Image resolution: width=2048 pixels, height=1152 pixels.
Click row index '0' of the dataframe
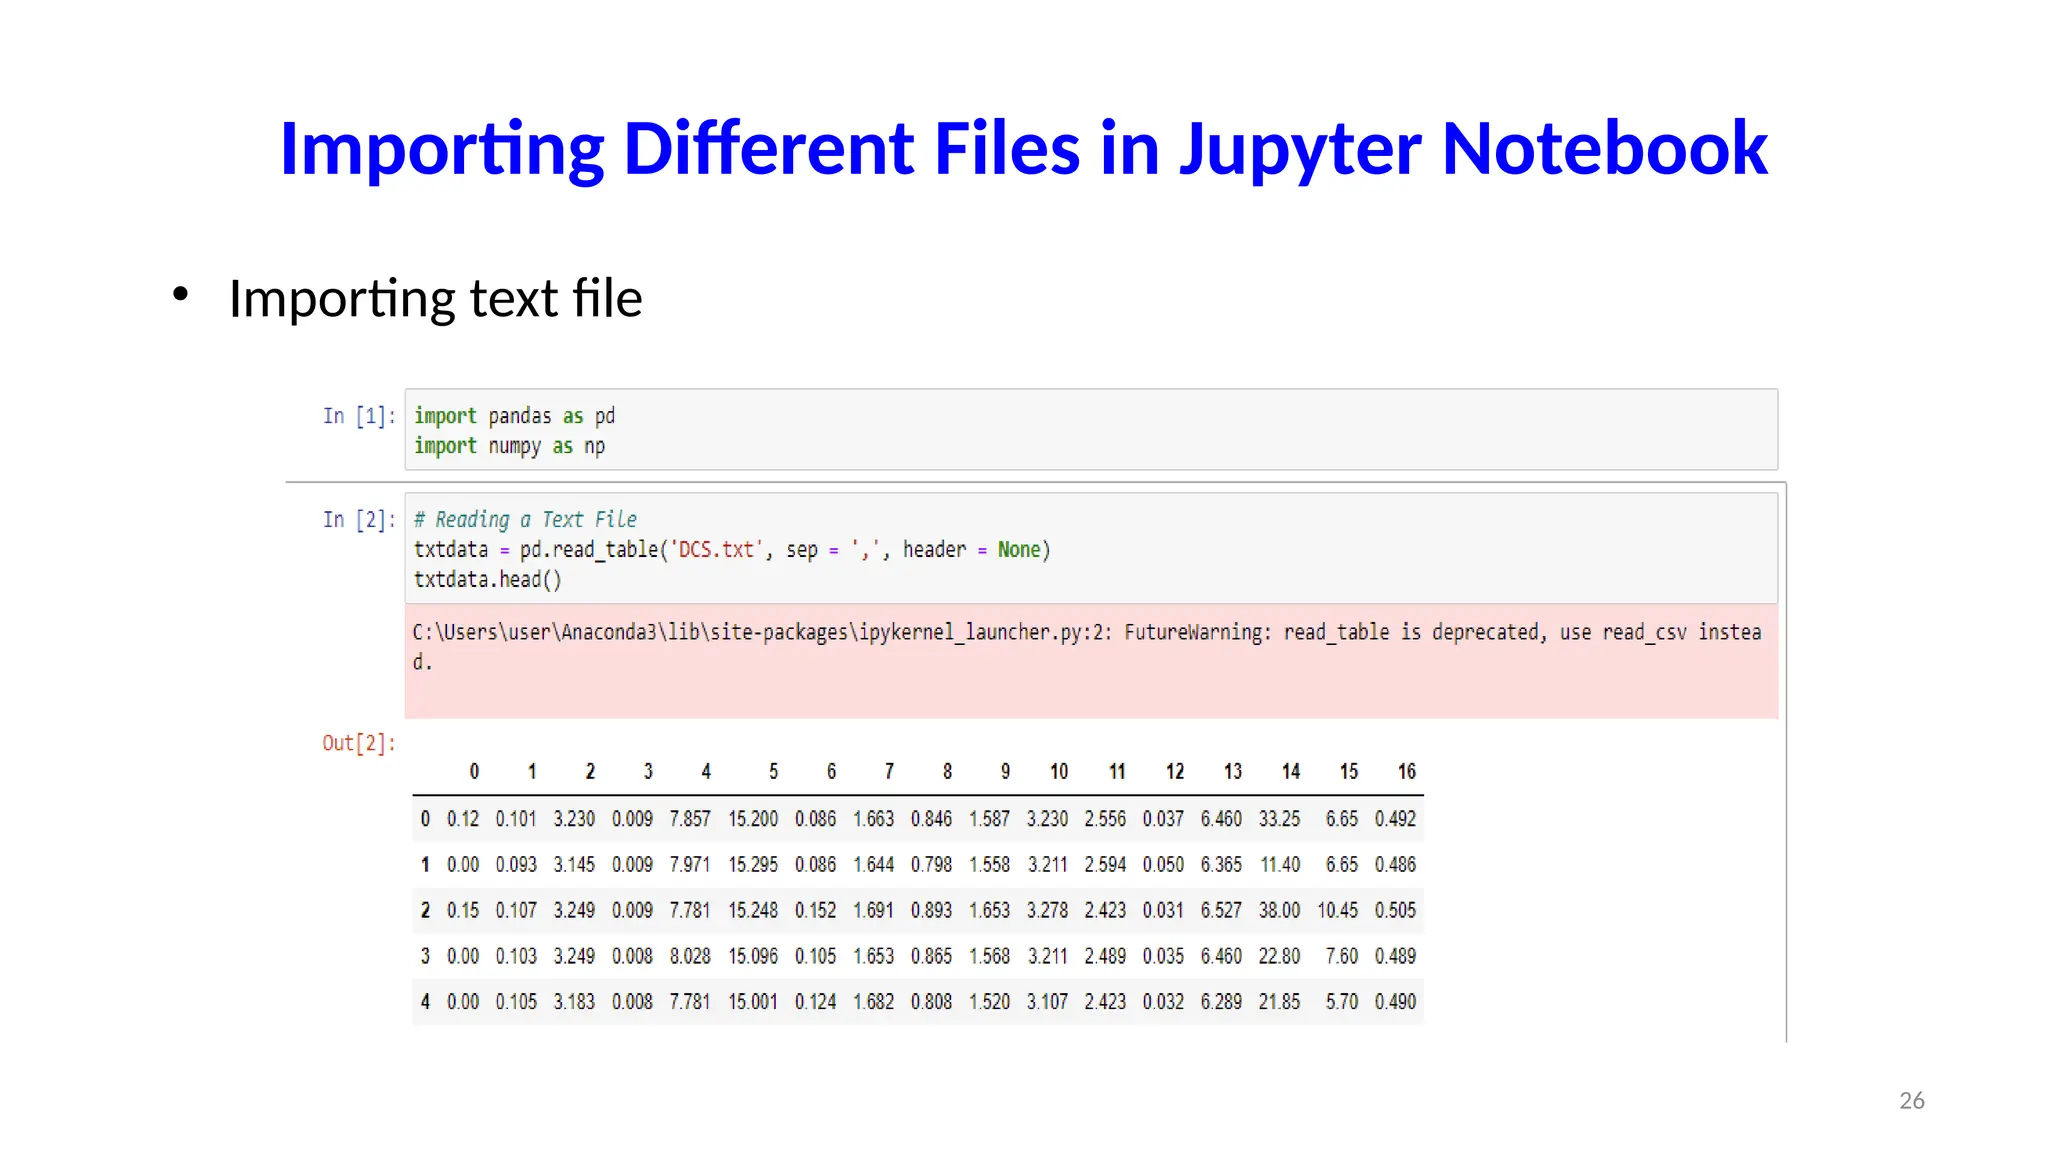point(425,819)
